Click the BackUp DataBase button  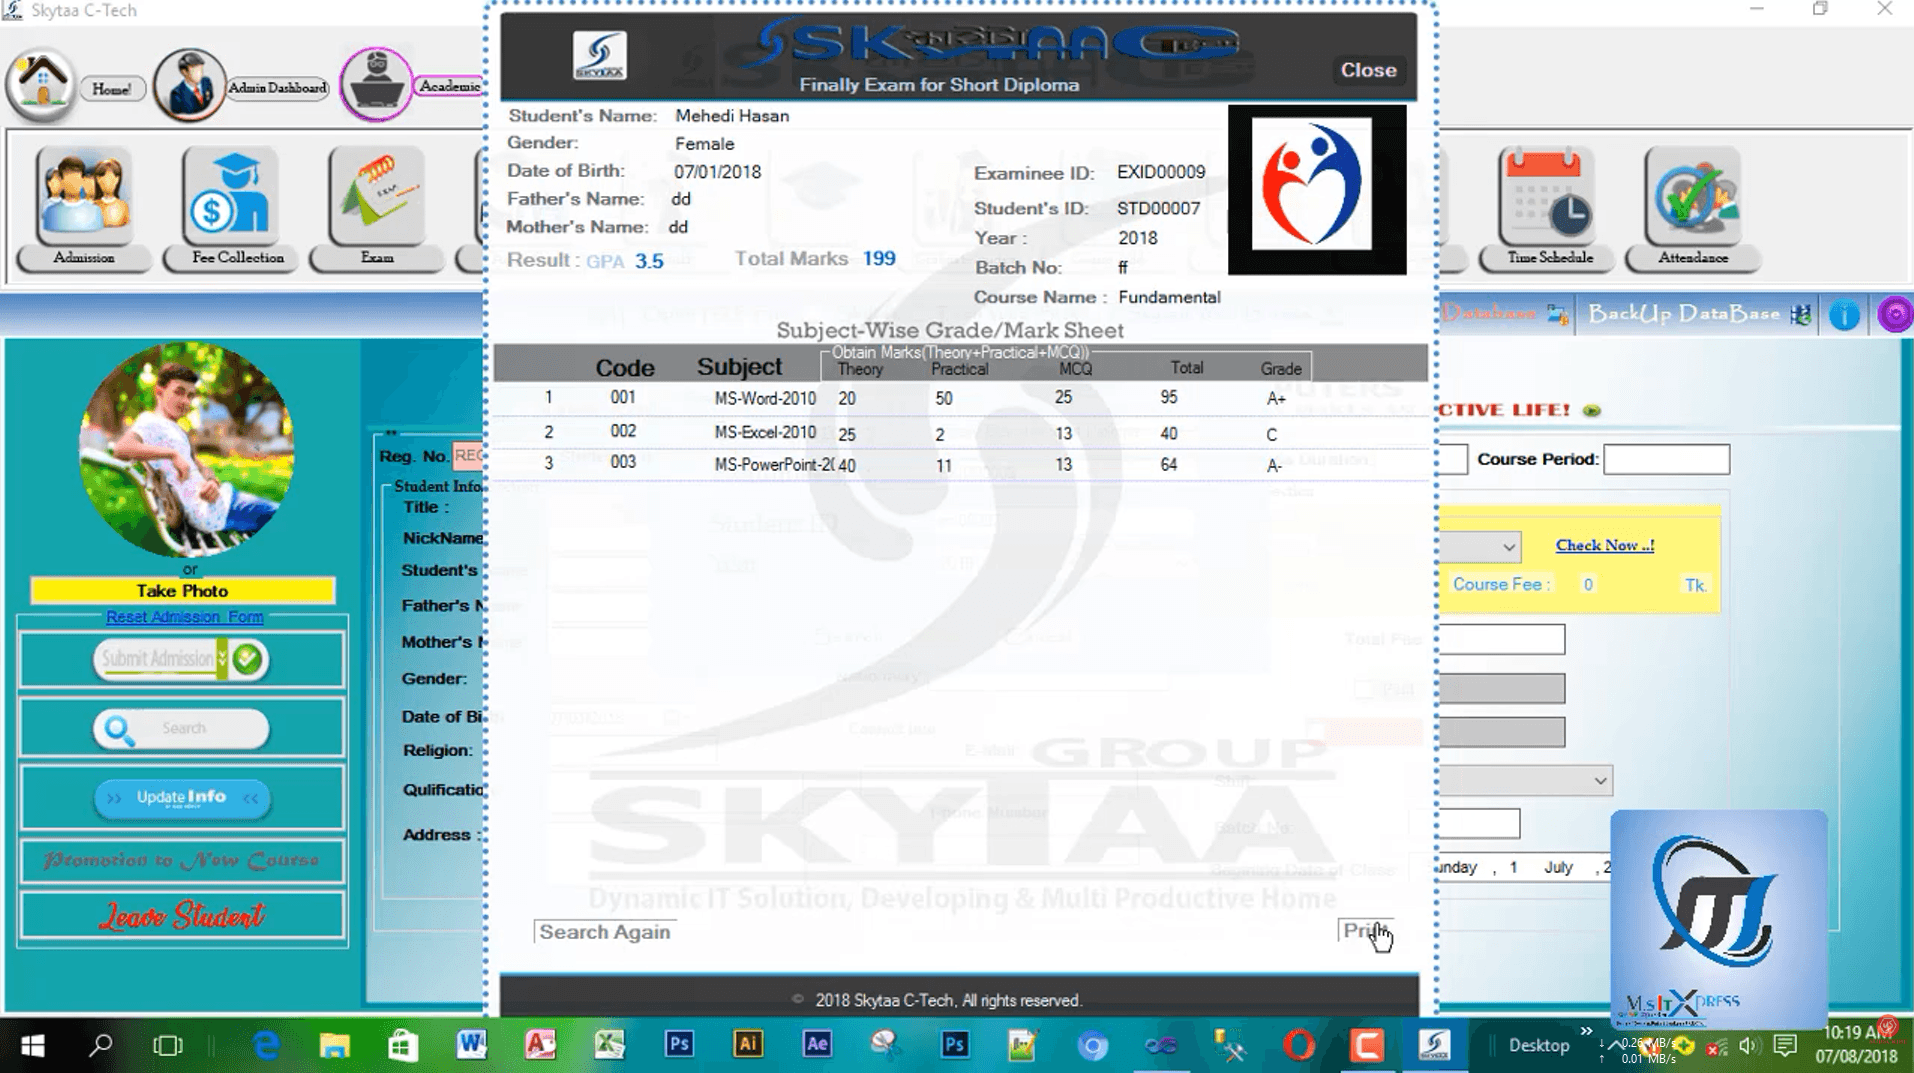coord(1699,314)
